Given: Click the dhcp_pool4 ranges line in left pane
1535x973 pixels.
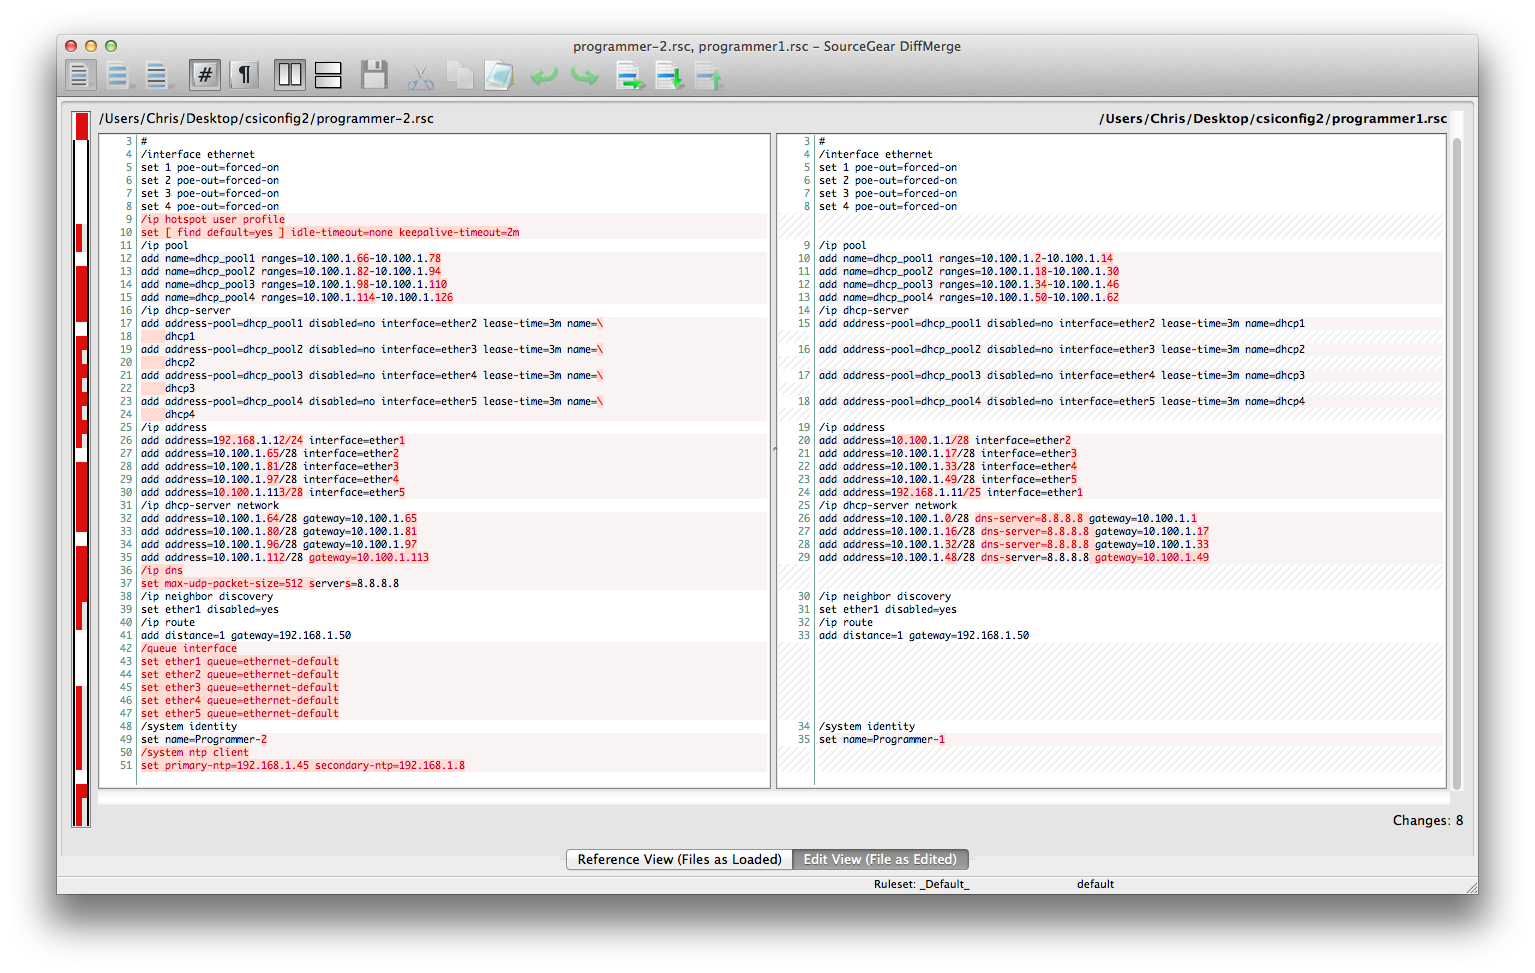Looking at the screenshot, I should [297, 297].
